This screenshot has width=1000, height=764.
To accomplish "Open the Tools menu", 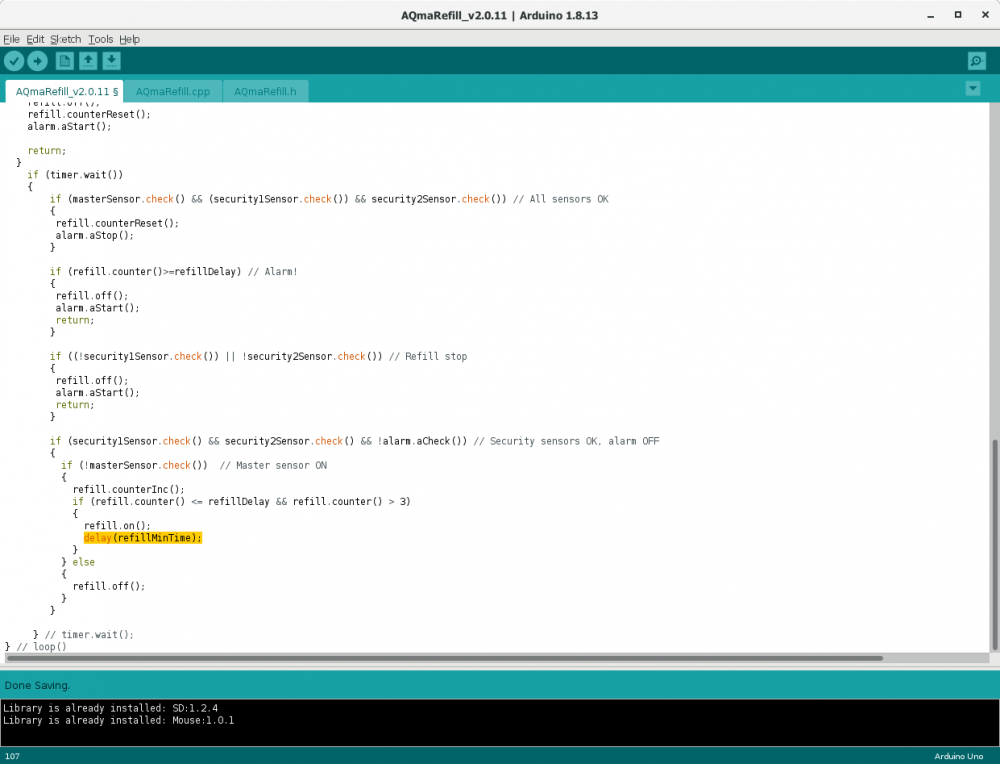I will point(100,39).
